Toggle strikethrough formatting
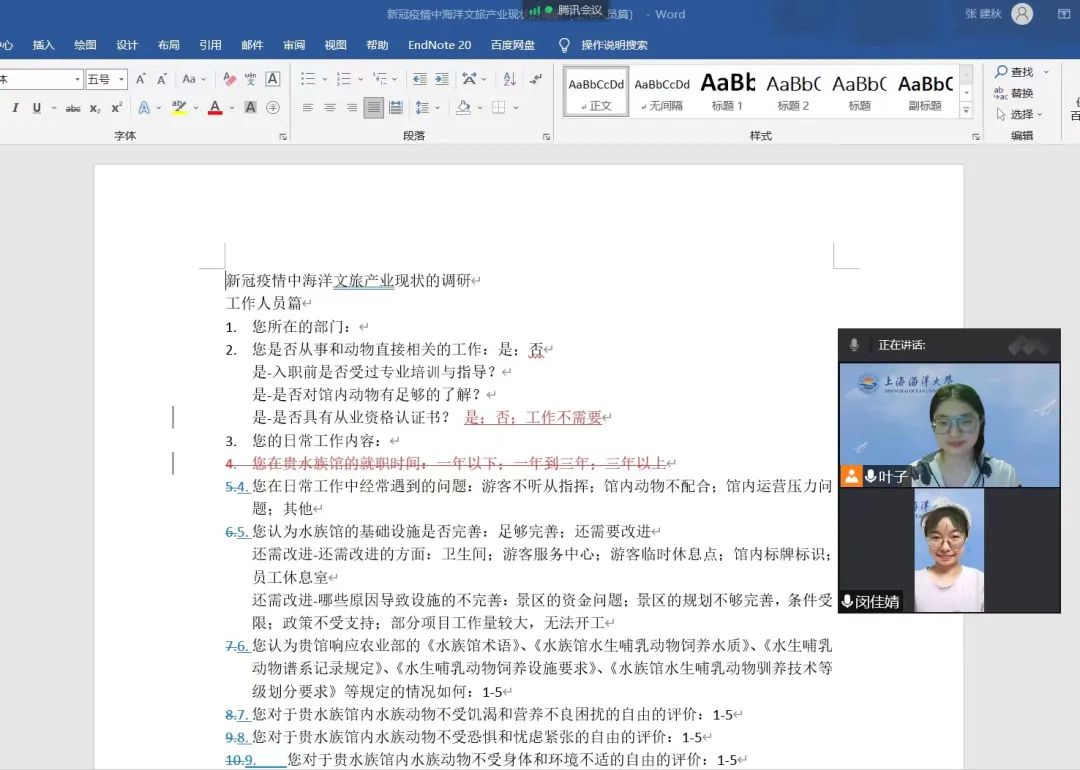The width and height of the screenshot is (1080, 770). 72,107
